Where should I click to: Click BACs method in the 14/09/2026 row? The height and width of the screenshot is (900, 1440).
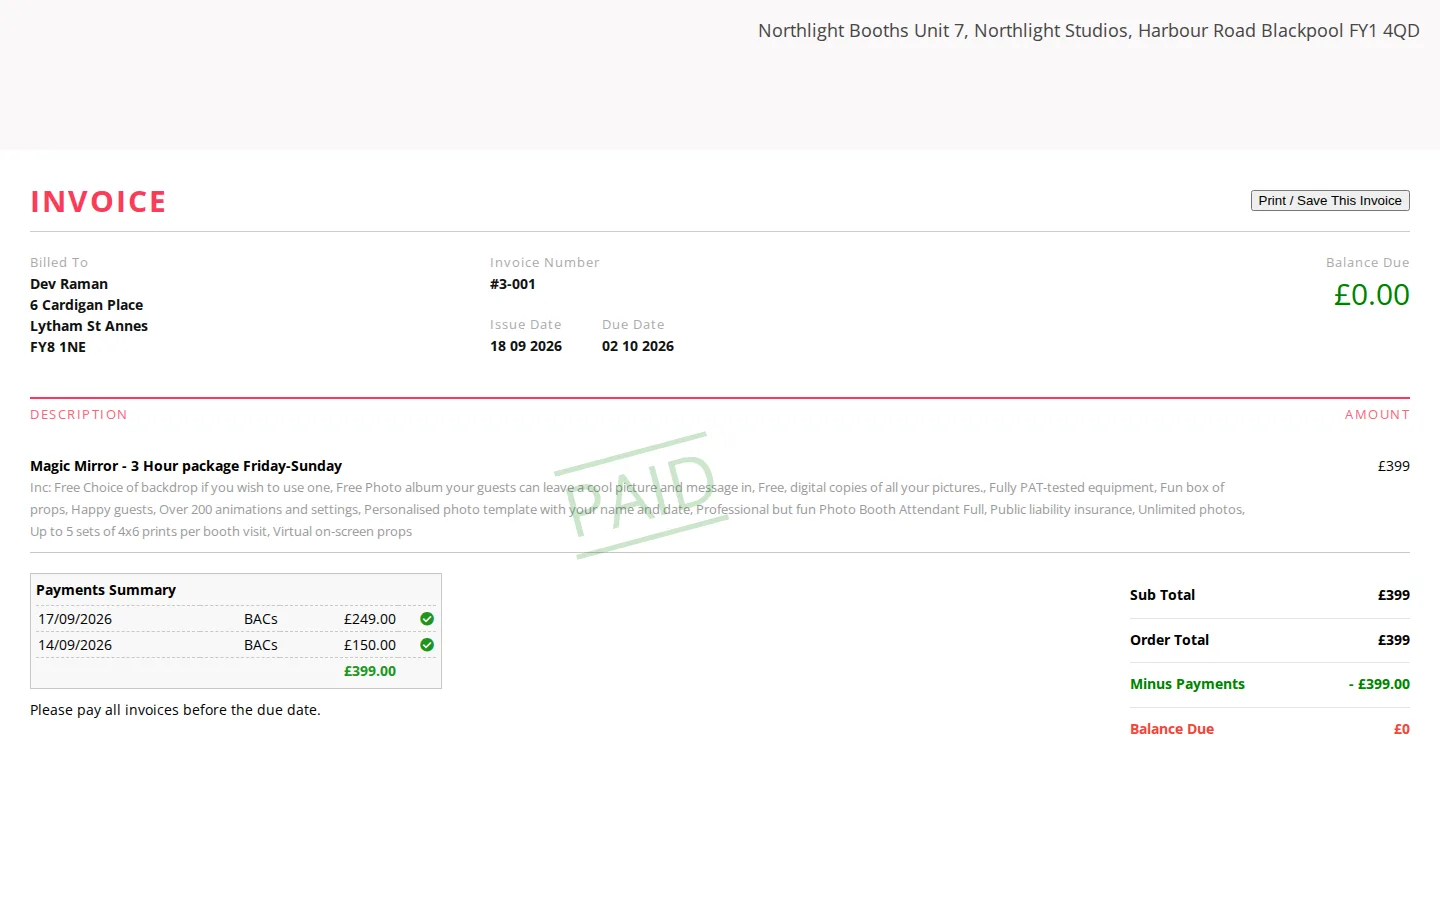[x=261, y=645]
